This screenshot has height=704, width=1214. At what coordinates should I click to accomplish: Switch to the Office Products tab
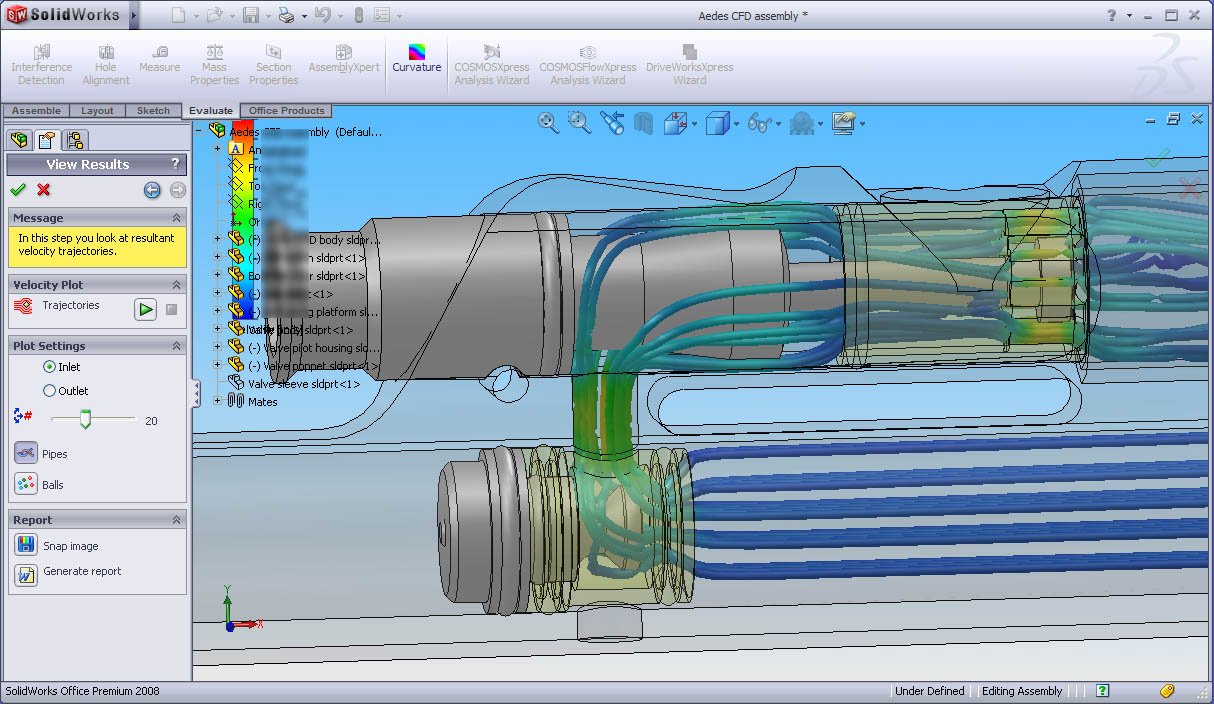[x=287, y=111]
